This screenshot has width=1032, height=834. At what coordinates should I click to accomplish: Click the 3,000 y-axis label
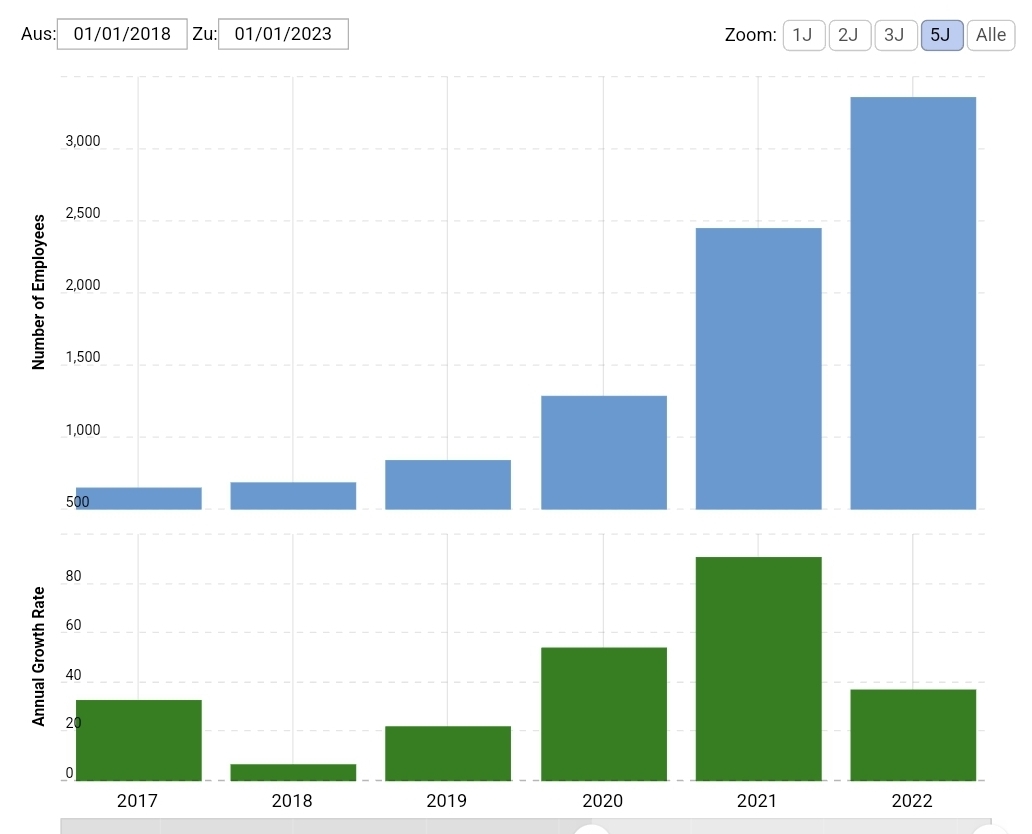(83, 141)
